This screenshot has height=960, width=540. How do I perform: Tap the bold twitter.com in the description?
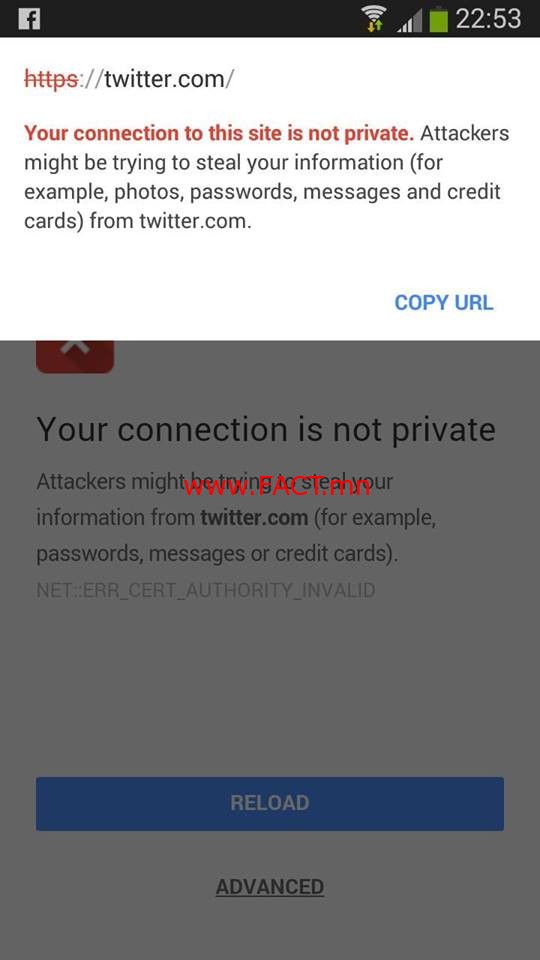tap(254, 518)
